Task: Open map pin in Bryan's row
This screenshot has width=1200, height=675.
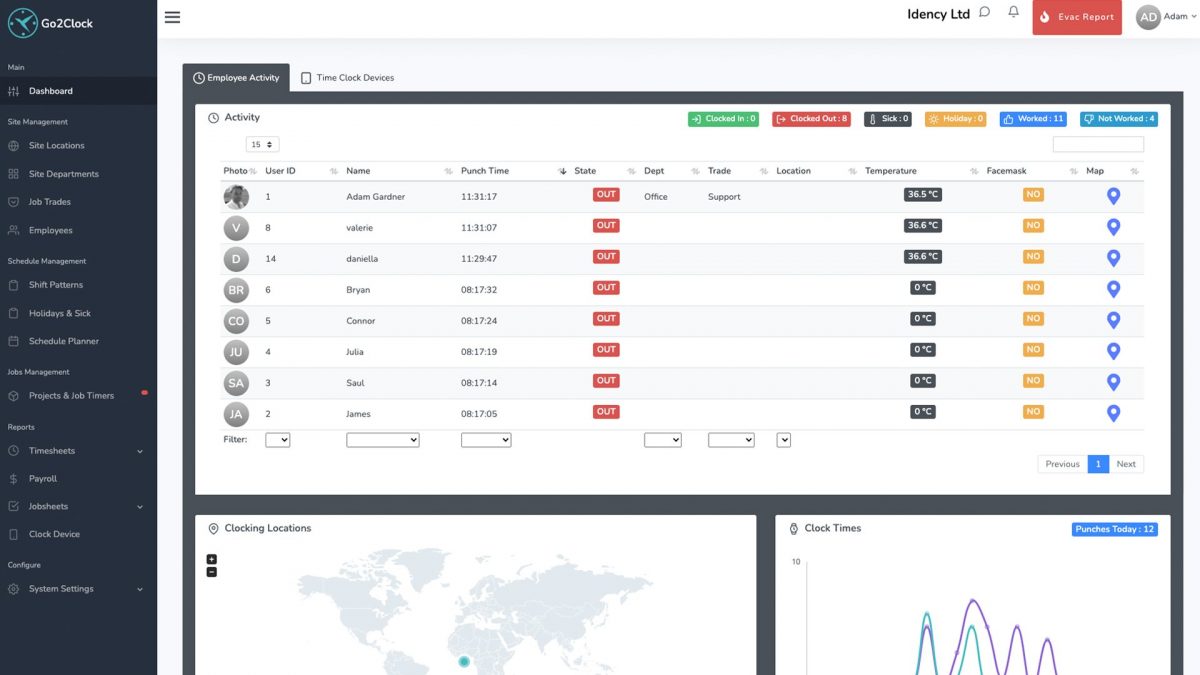Action: (x=1113, y=290)
